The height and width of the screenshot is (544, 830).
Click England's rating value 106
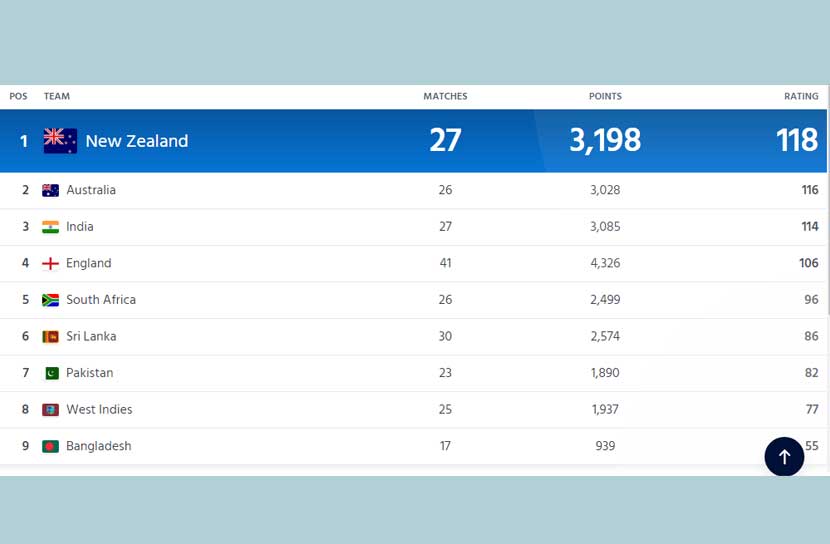[809, 263]
